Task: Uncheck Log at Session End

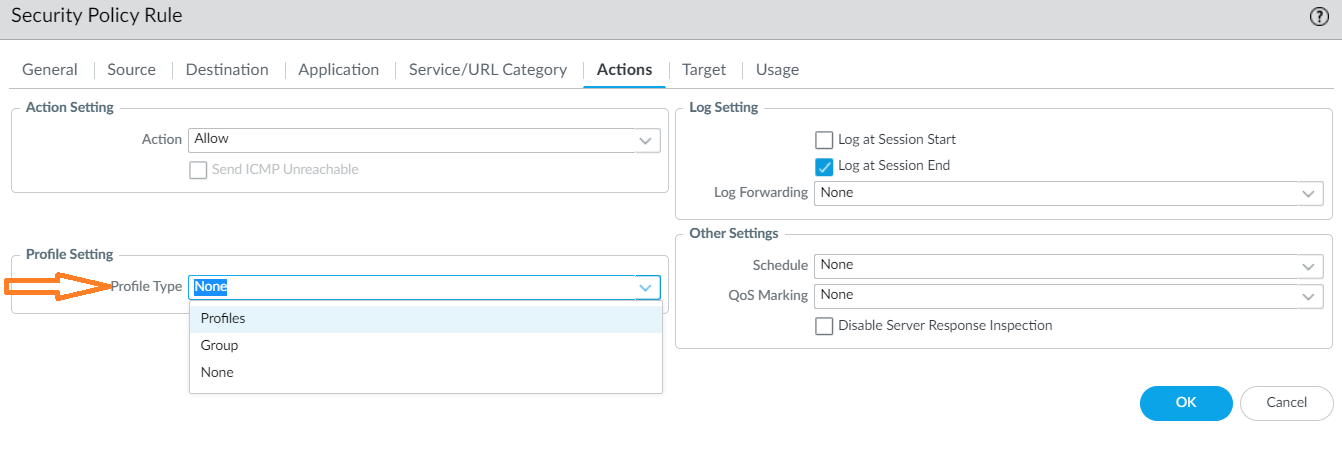Action: point(824,166)
